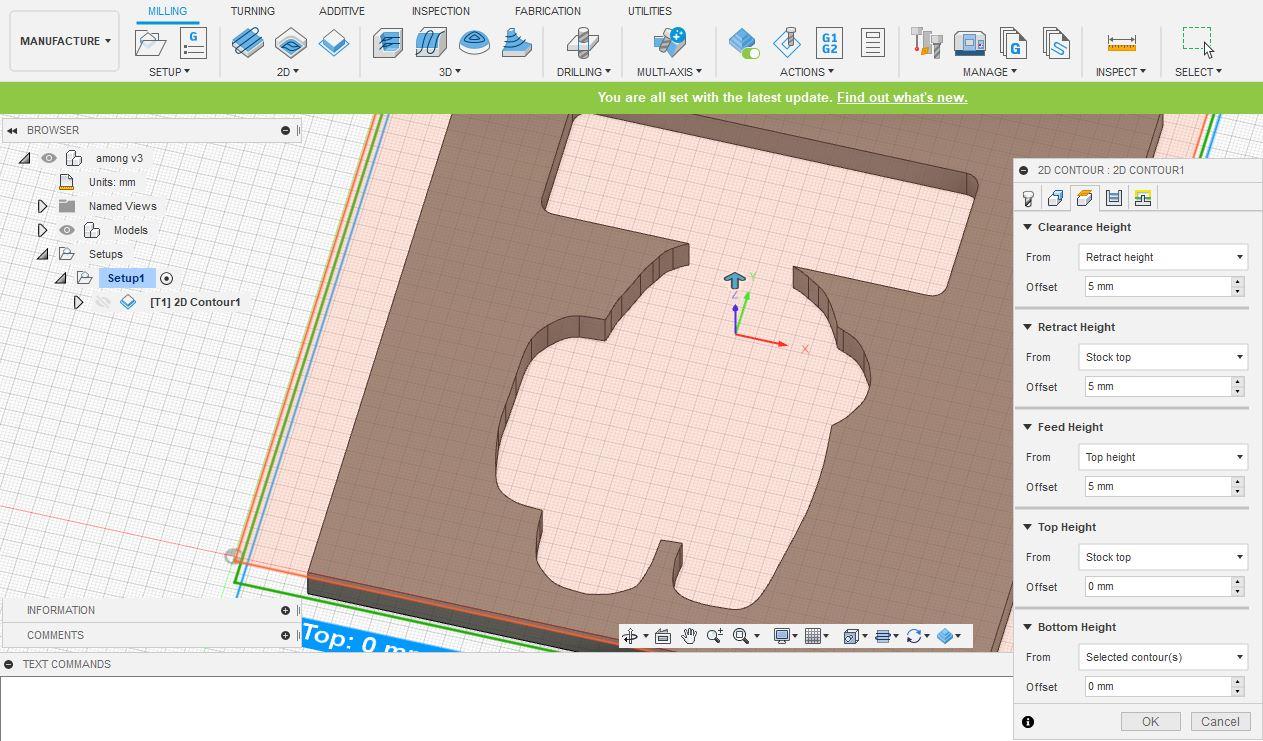Open the Geometry tab in 2D Contour dialog
Viewport: 1263px width, 741px height.
[x=1055, y=198]
